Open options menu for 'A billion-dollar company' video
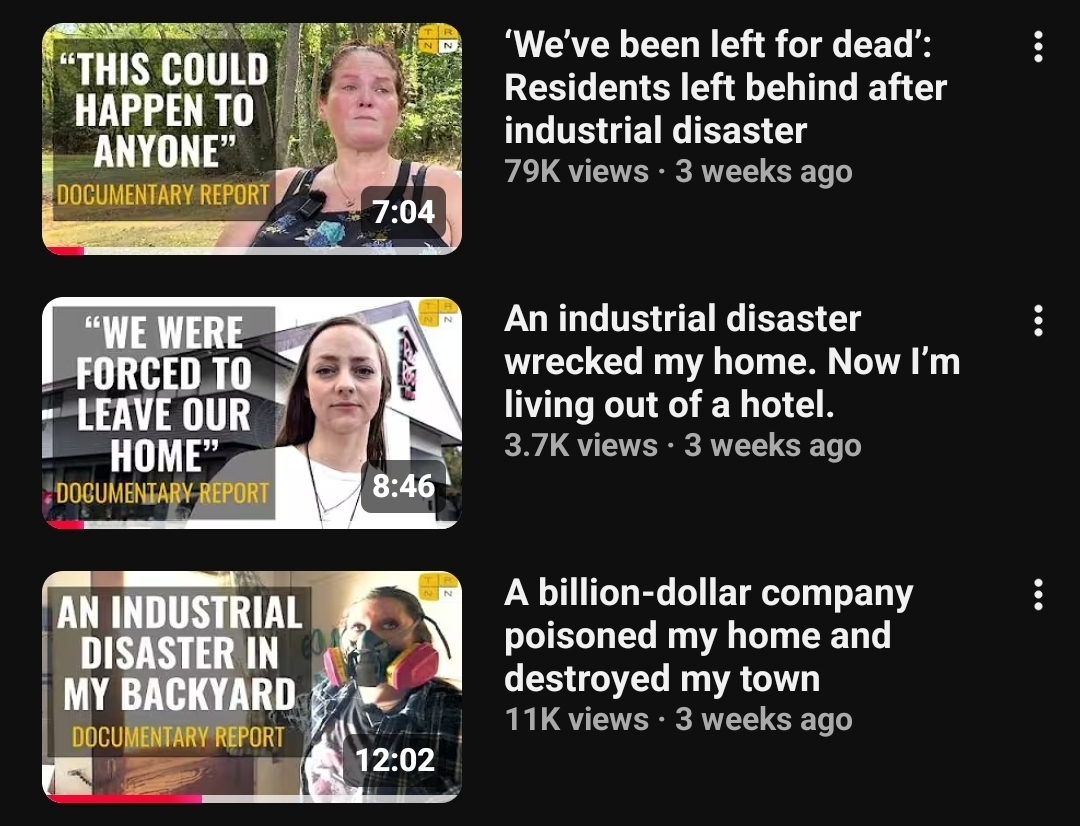Image resolution: width=1080 pixels, height=826 pixels. pos(1038,595)
